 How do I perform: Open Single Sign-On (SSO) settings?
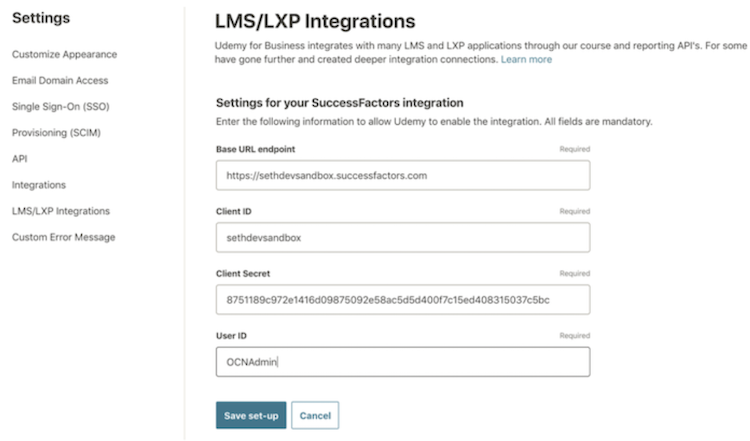(x=62, y=106)
